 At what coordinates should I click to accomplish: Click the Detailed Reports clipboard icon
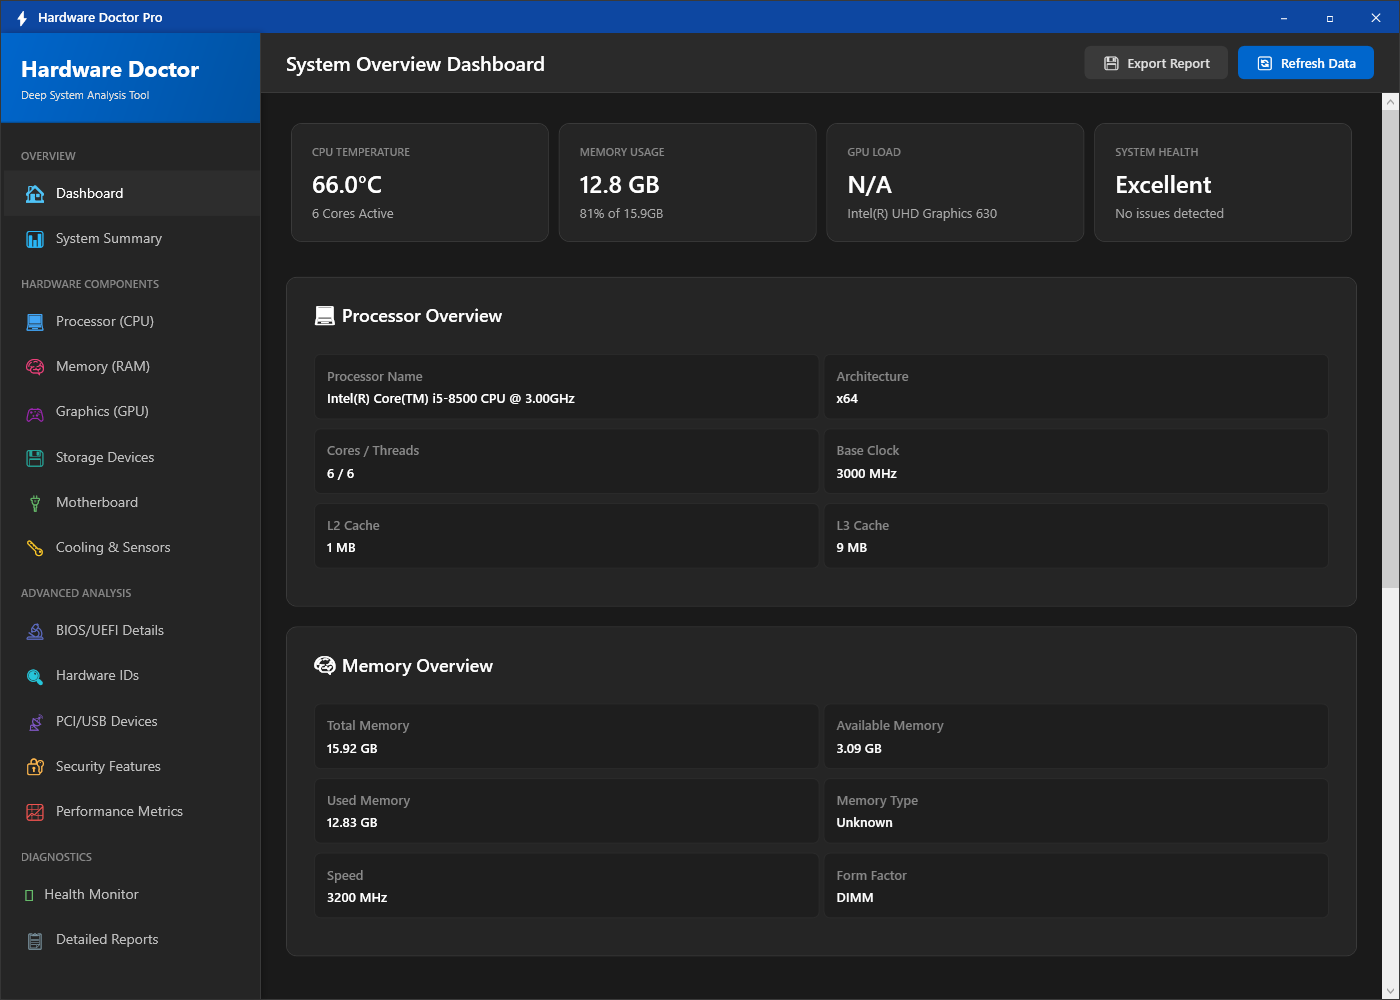(35, 940)
